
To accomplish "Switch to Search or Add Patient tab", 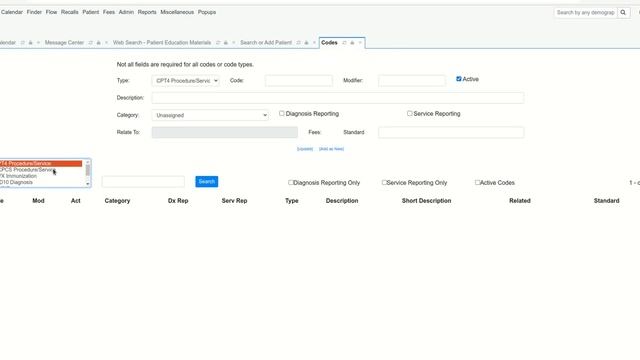I will click(266, 43).
